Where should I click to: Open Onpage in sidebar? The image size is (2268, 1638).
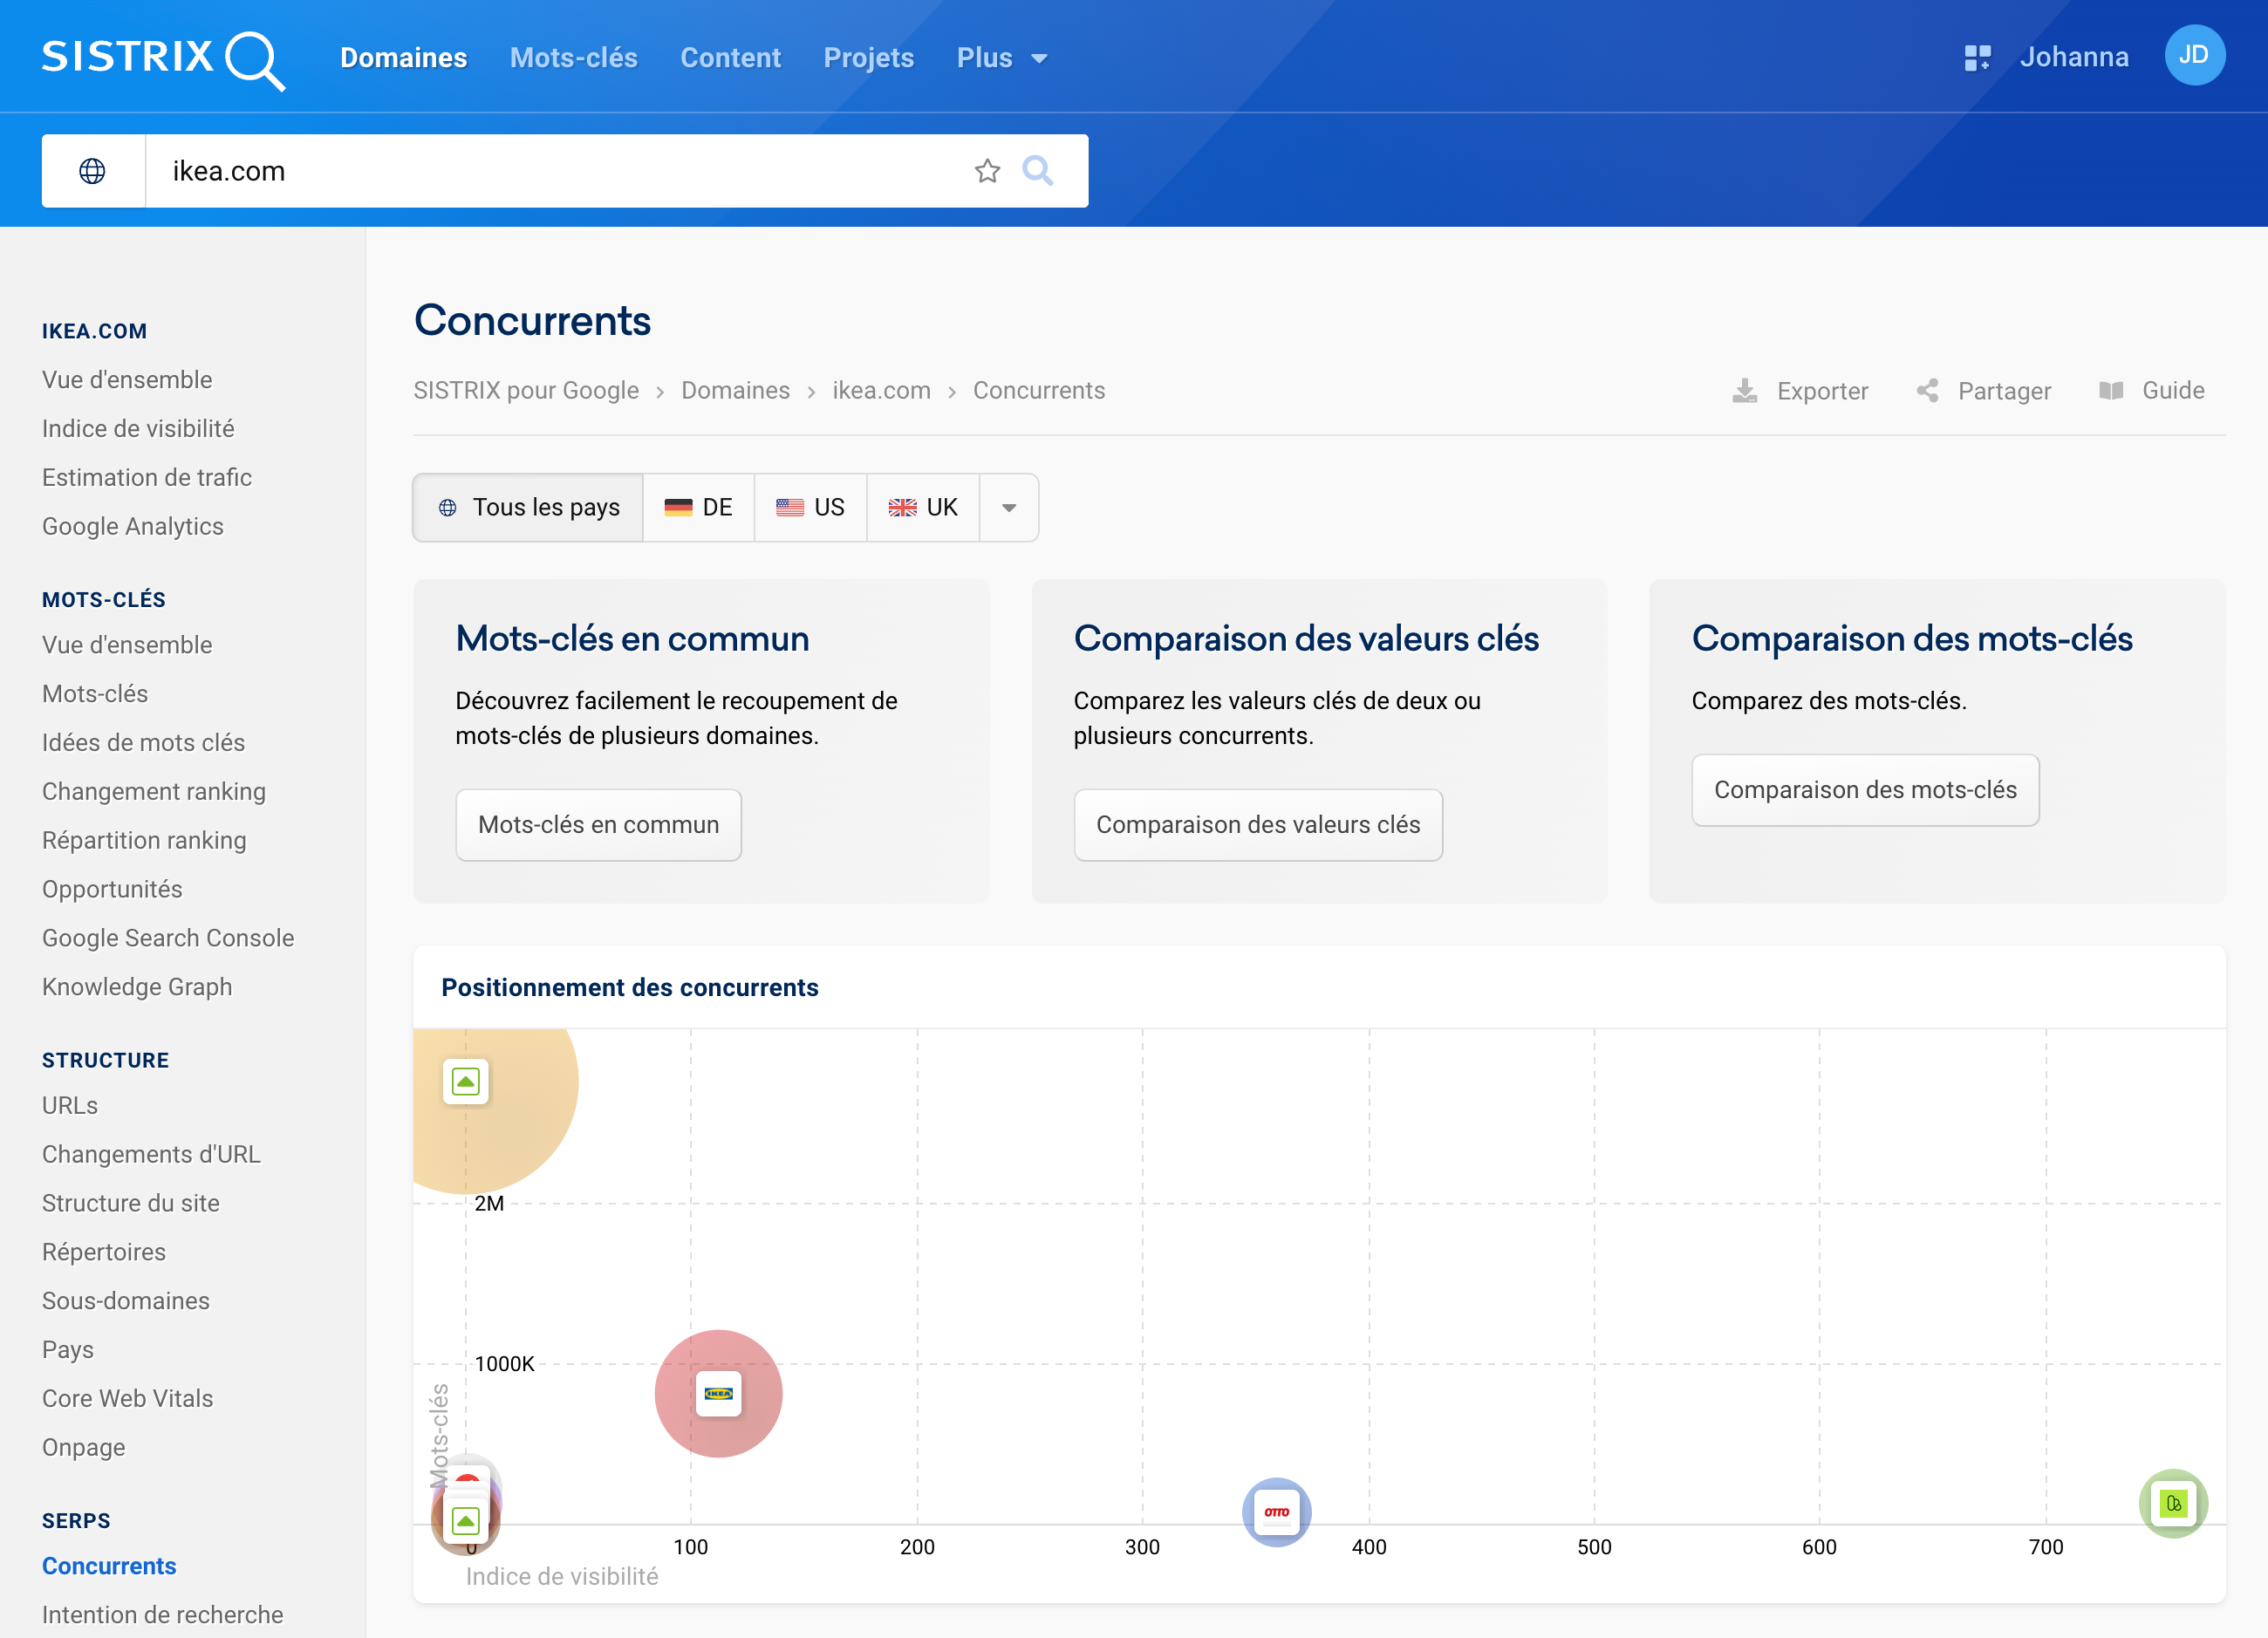(84, 1449)
